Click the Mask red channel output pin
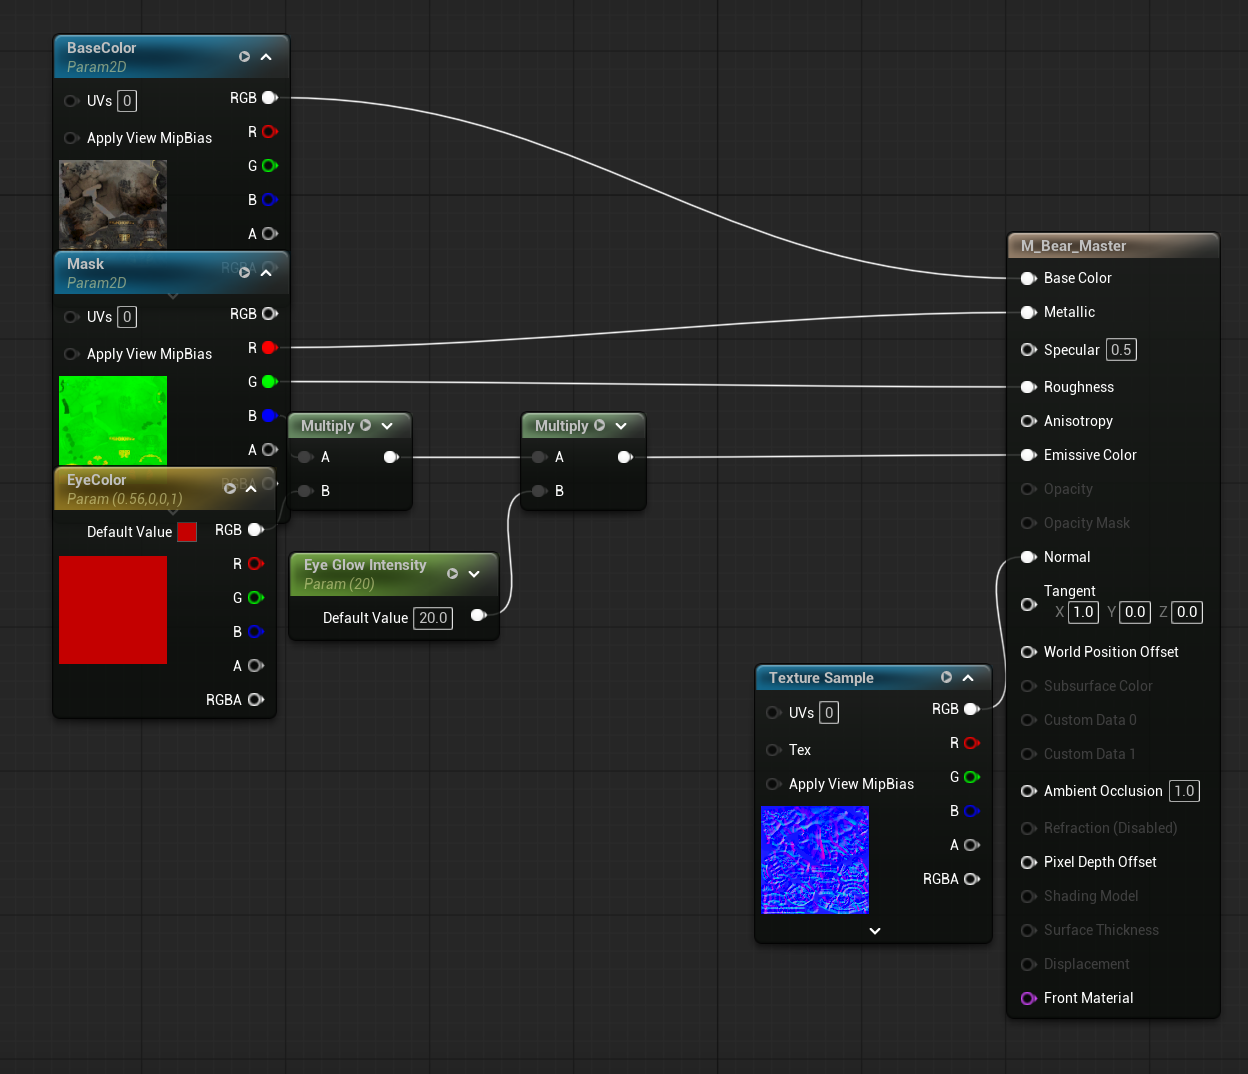This screenshot has height=1074, width=1248. tap(269, 348)
